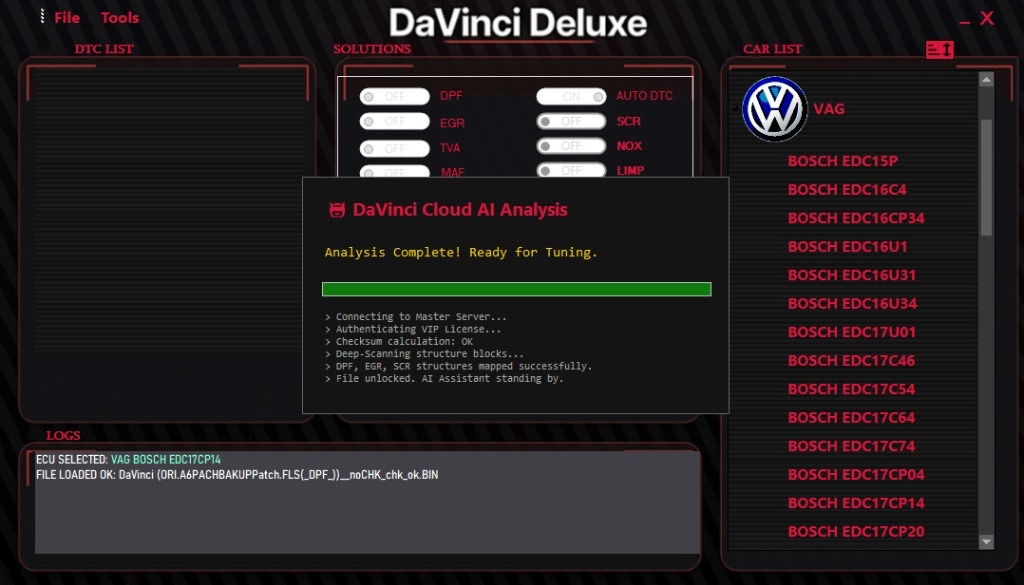
Task: Open the Tools menu
Action: tap(120, 18)
